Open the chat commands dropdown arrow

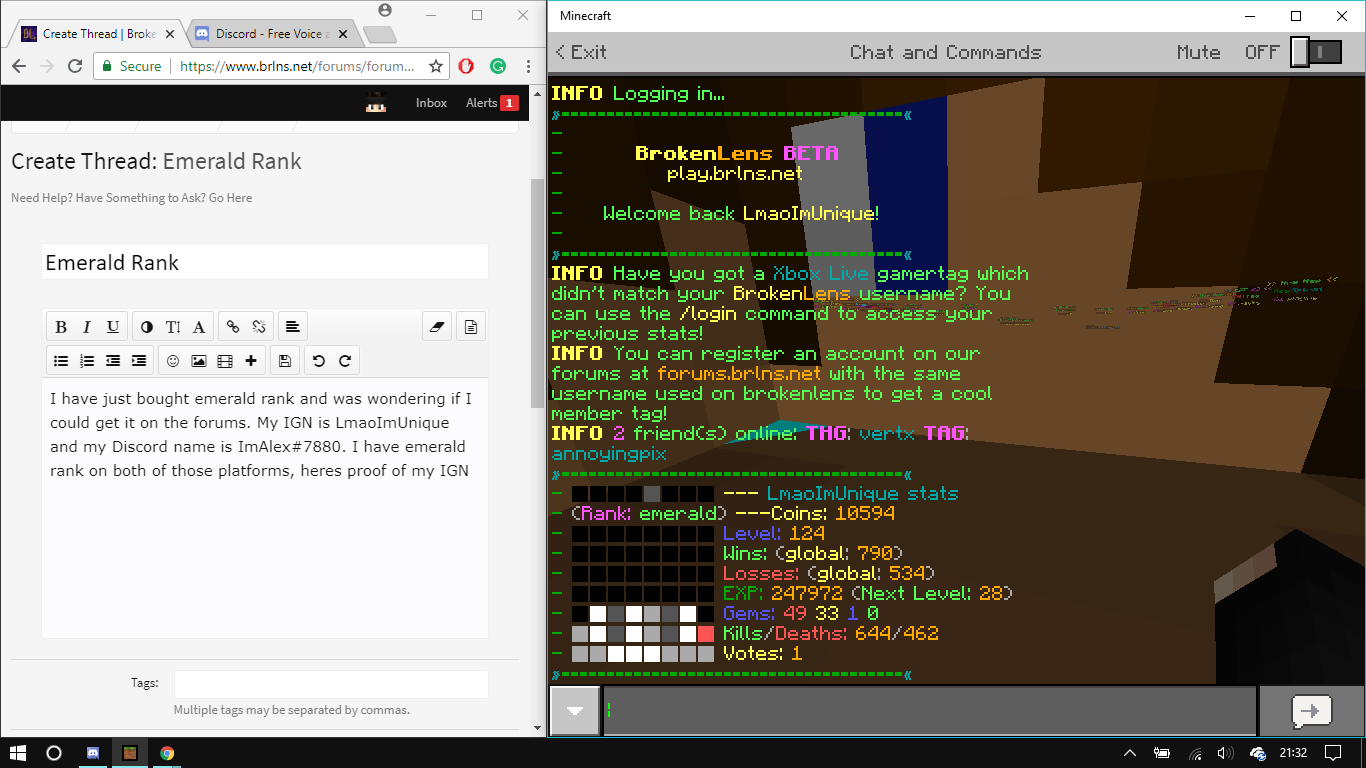coord(575,711)
